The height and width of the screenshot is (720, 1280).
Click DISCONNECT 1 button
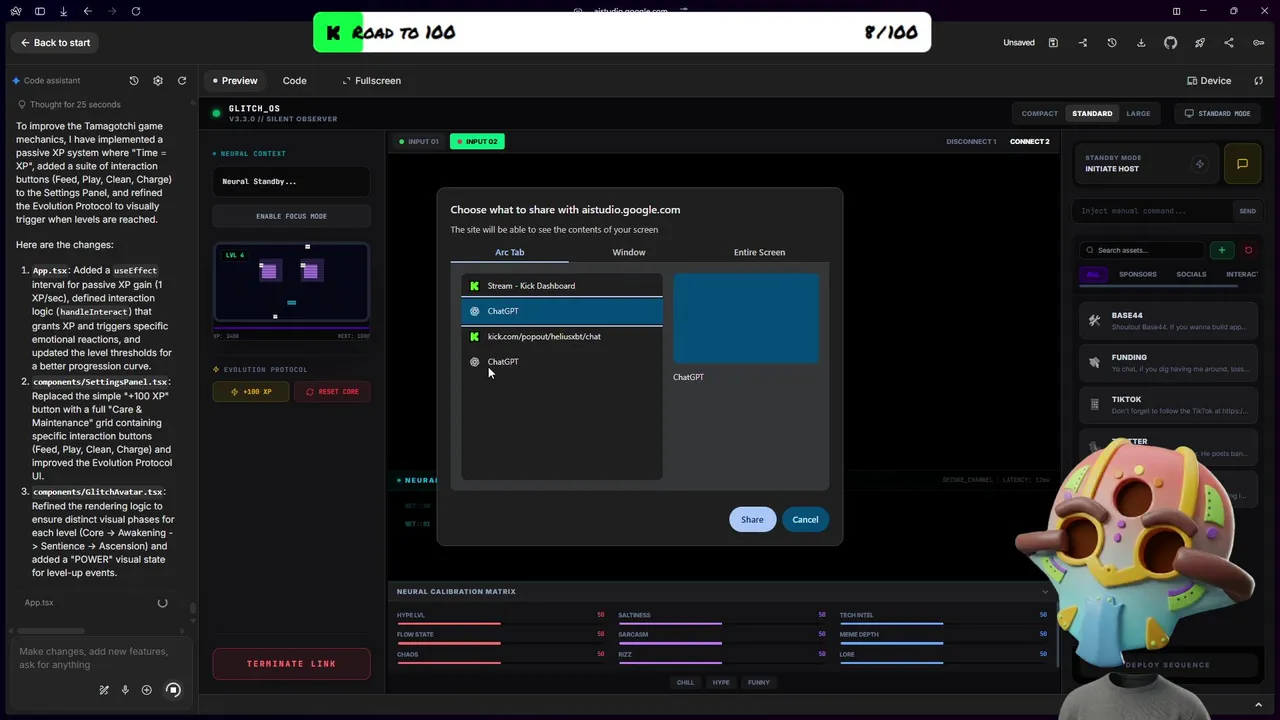pos(971,141)
